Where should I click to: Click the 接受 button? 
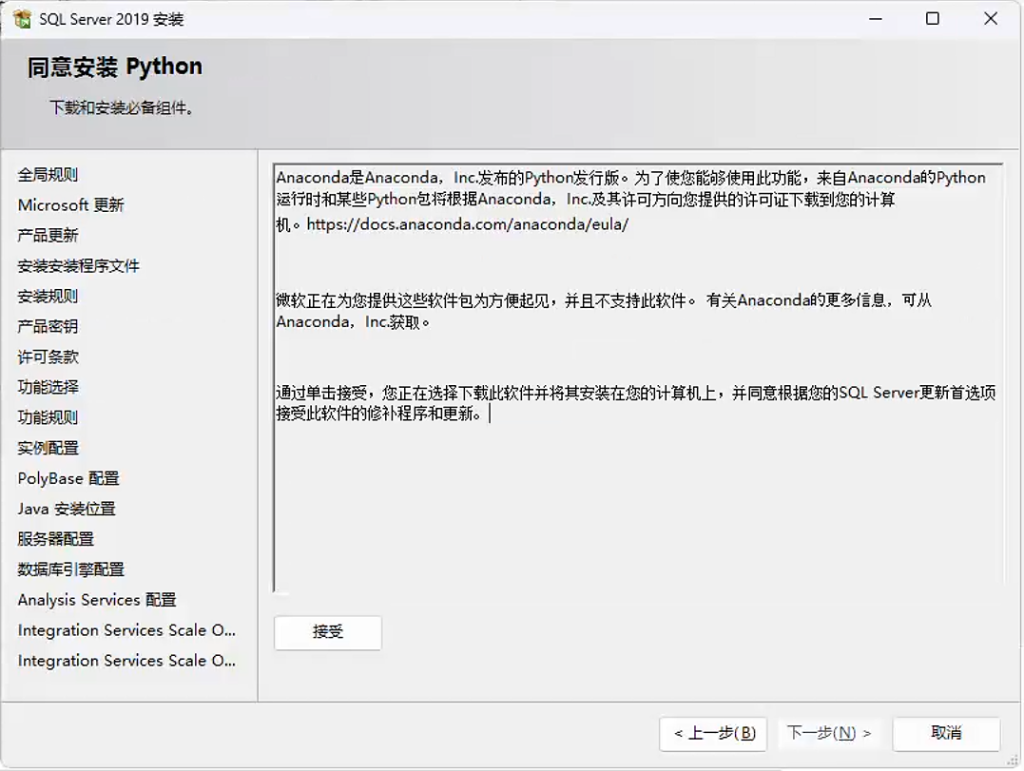pos(328,632)
